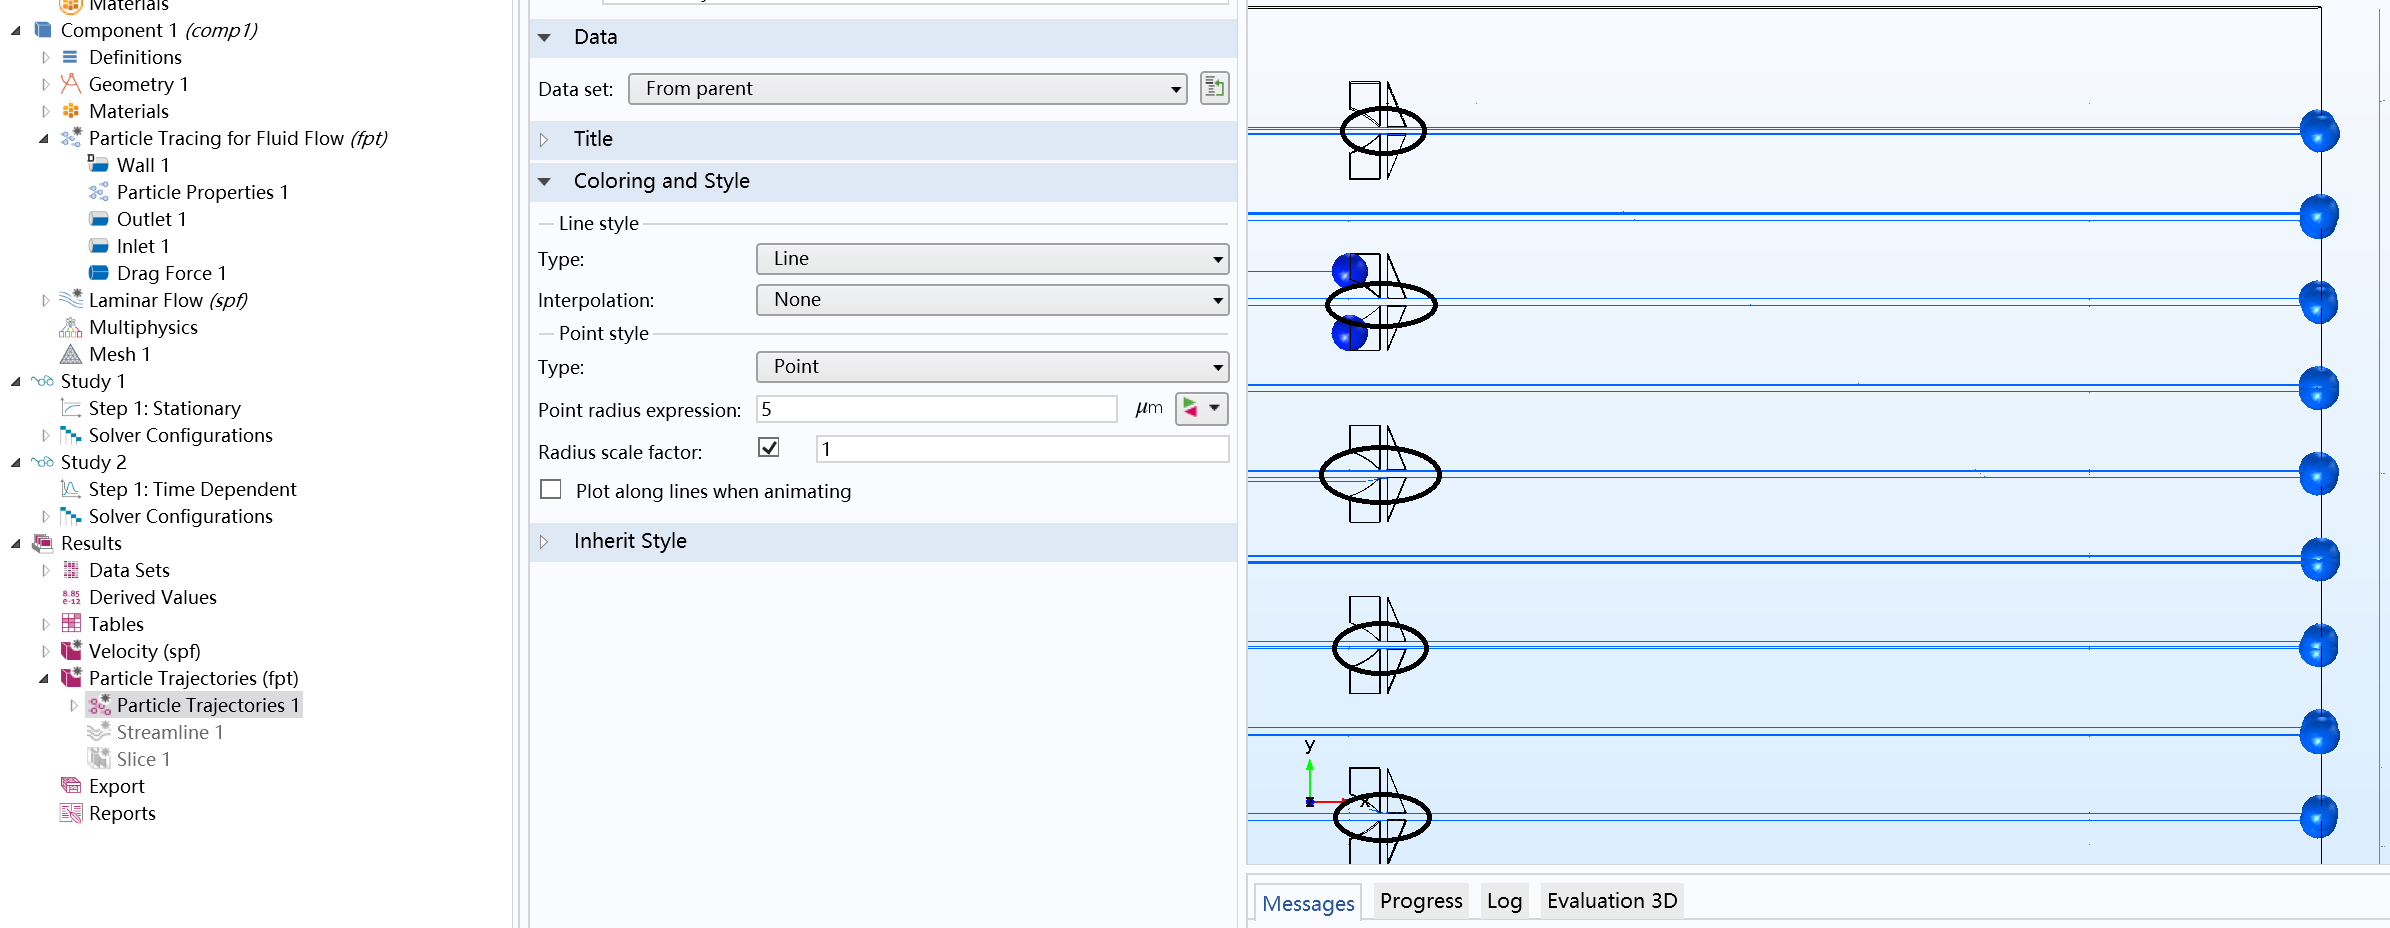Image resolution: width=2390 pixels, height=928 pixels.
Task: Open the Interpolation dropdown
Action: [992, 300]
